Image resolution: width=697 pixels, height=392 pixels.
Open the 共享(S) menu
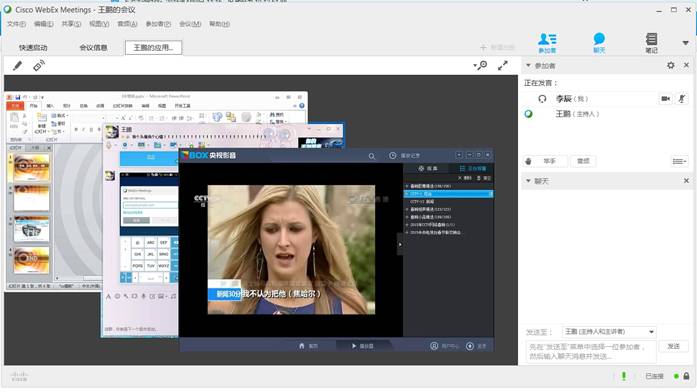coord(71,24)
